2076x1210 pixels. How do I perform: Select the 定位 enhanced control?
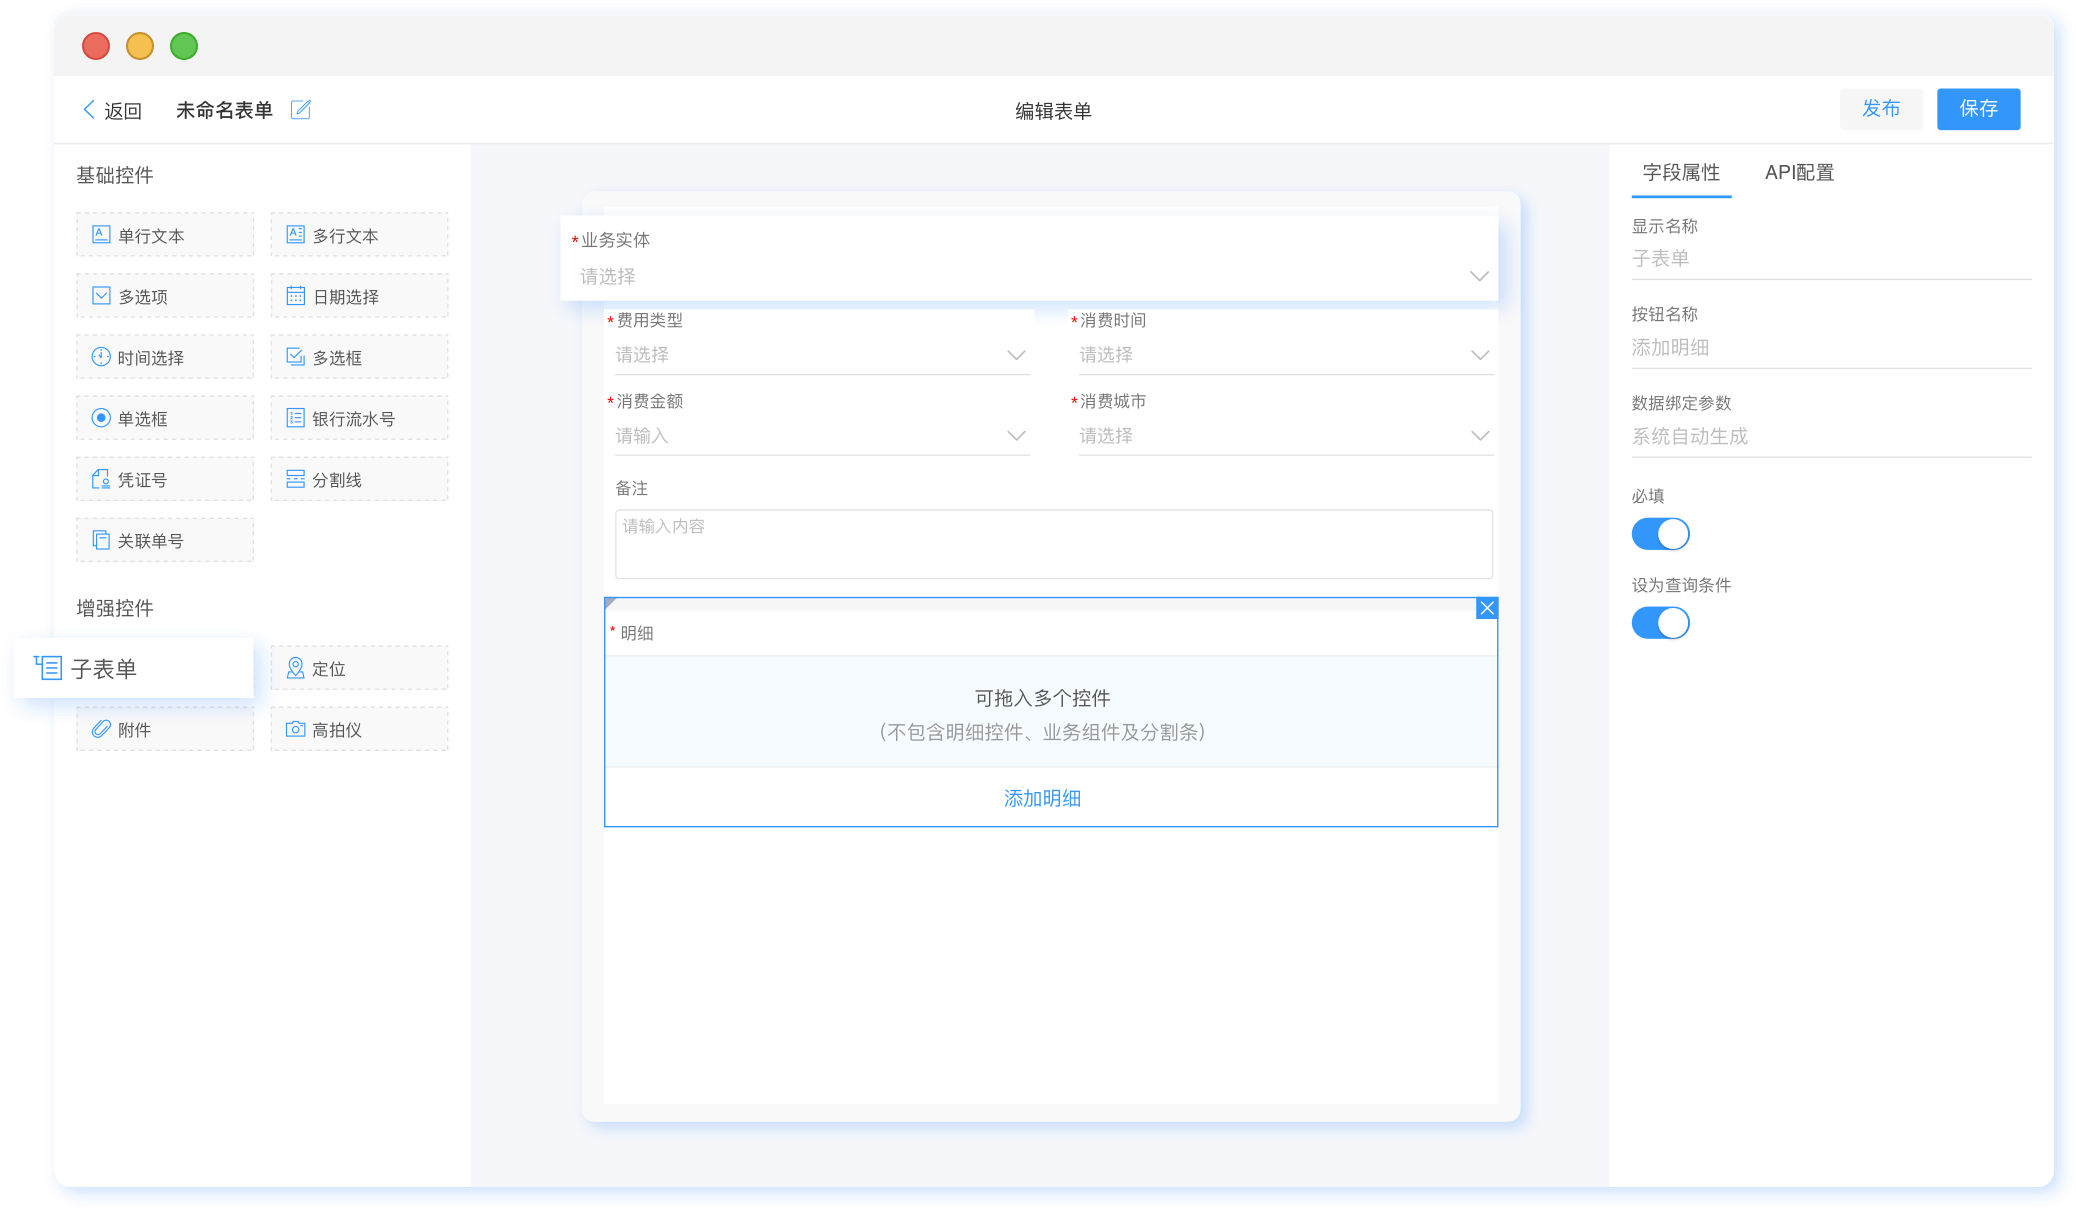pyautogui.click(x=358, y=667)
